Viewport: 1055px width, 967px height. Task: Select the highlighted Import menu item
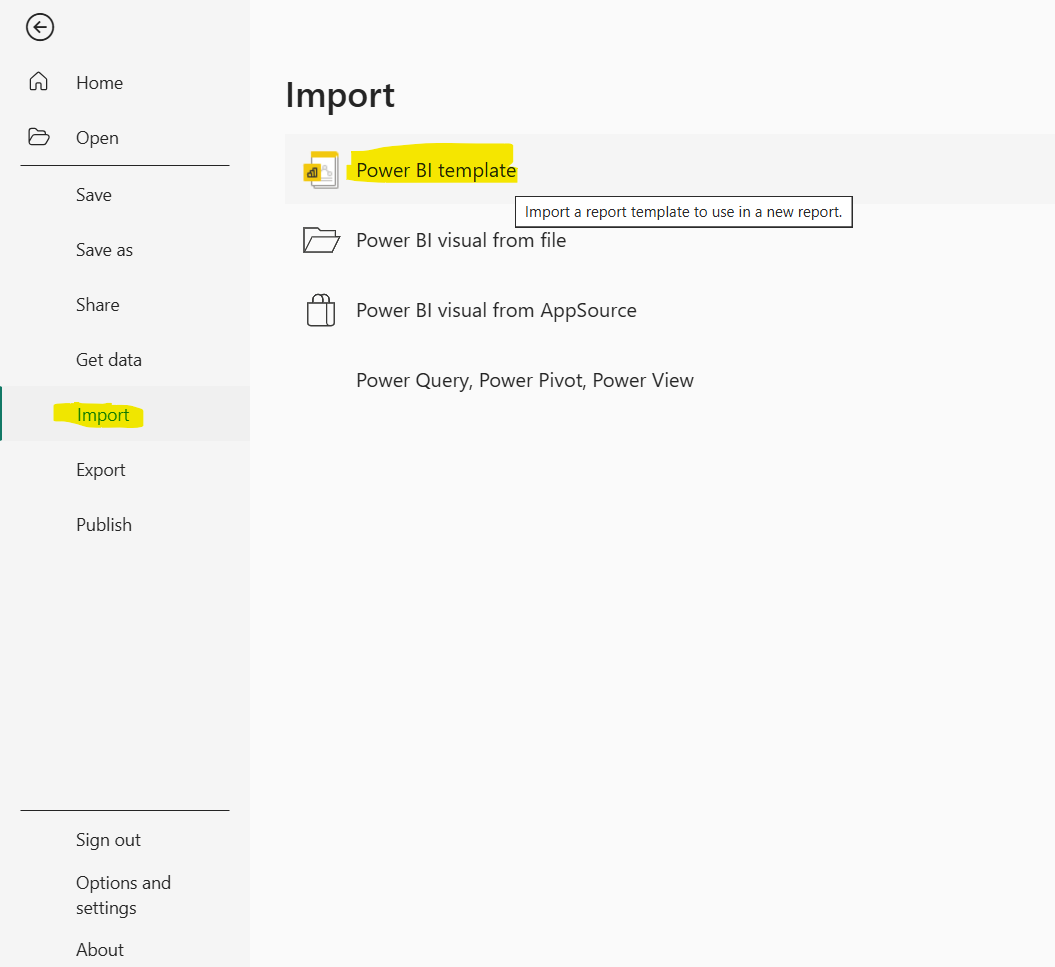pyautogui.click(x=103, y=414)
